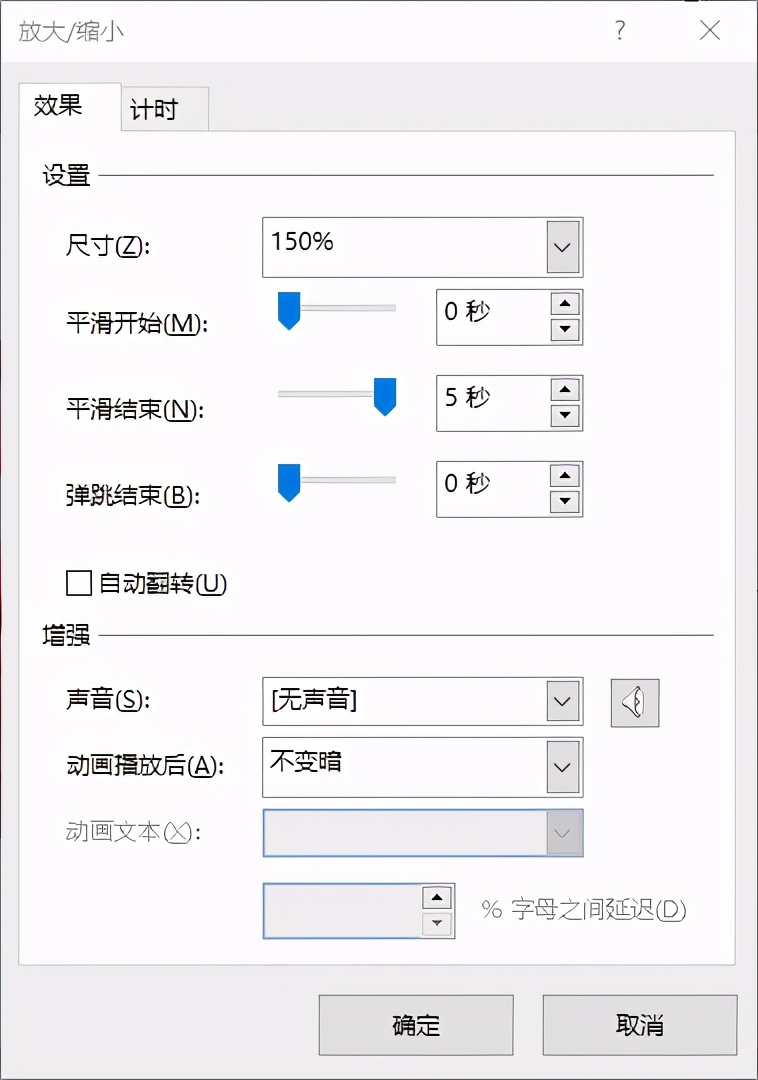Click the 平滑开始 slider handle
Viewport: 758px width, 1080px height.
tap(288, 312)
